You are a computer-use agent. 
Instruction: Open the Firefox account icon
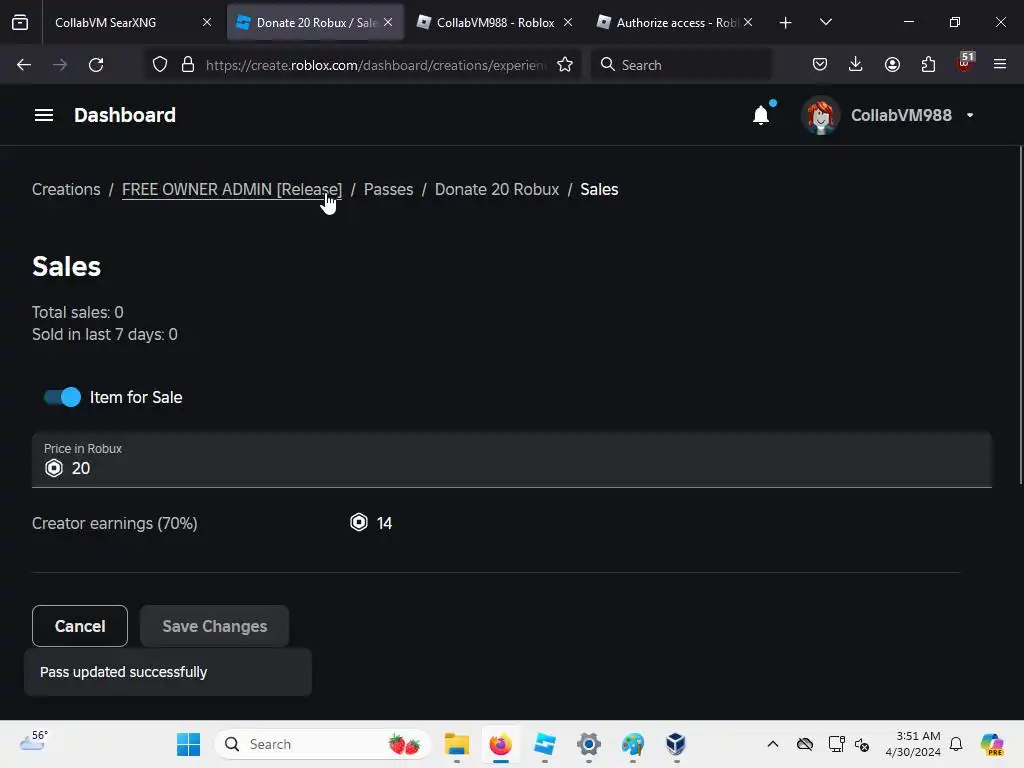tap(892, 65)
